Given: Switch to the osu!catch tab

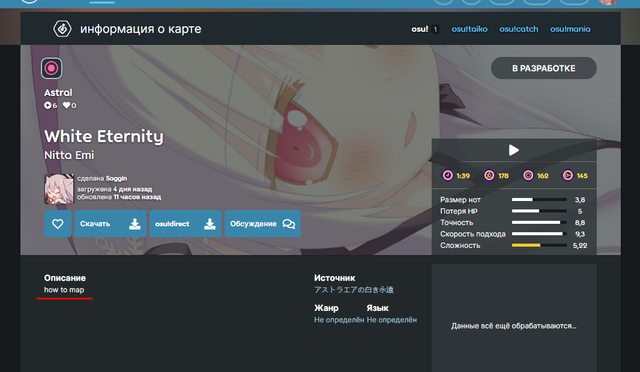Looking at the screenshot, I should [519, 29].
